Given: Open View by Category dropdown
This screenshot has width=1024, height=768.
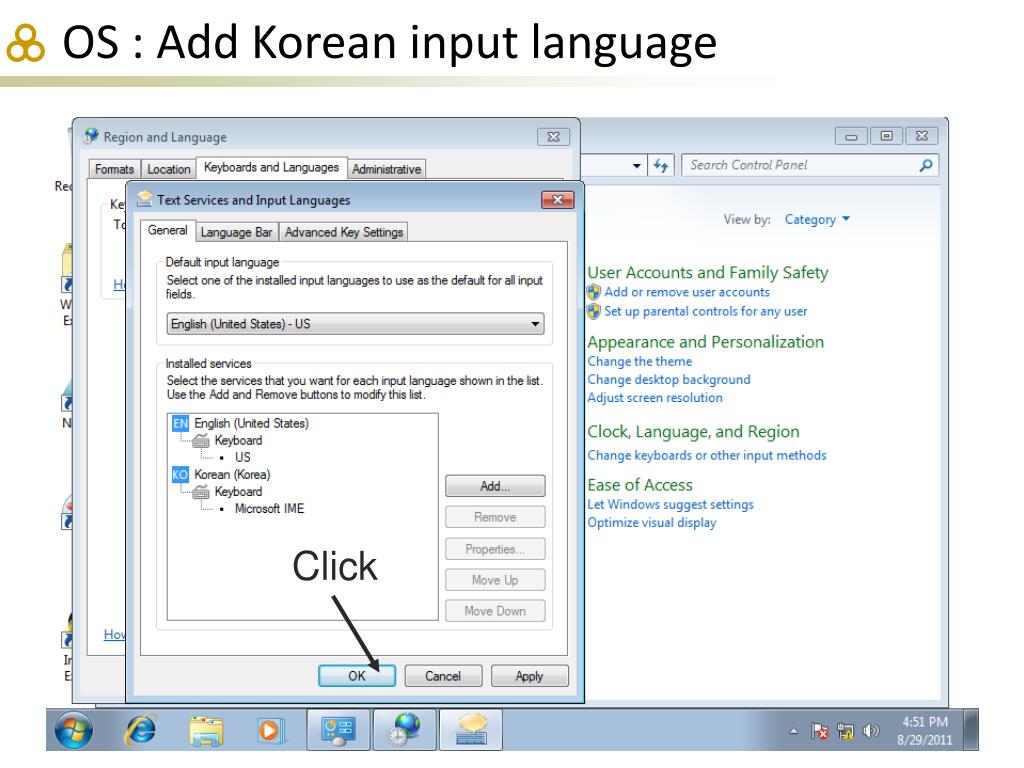Looking at the screenshot, I should [x=817, y=219].
